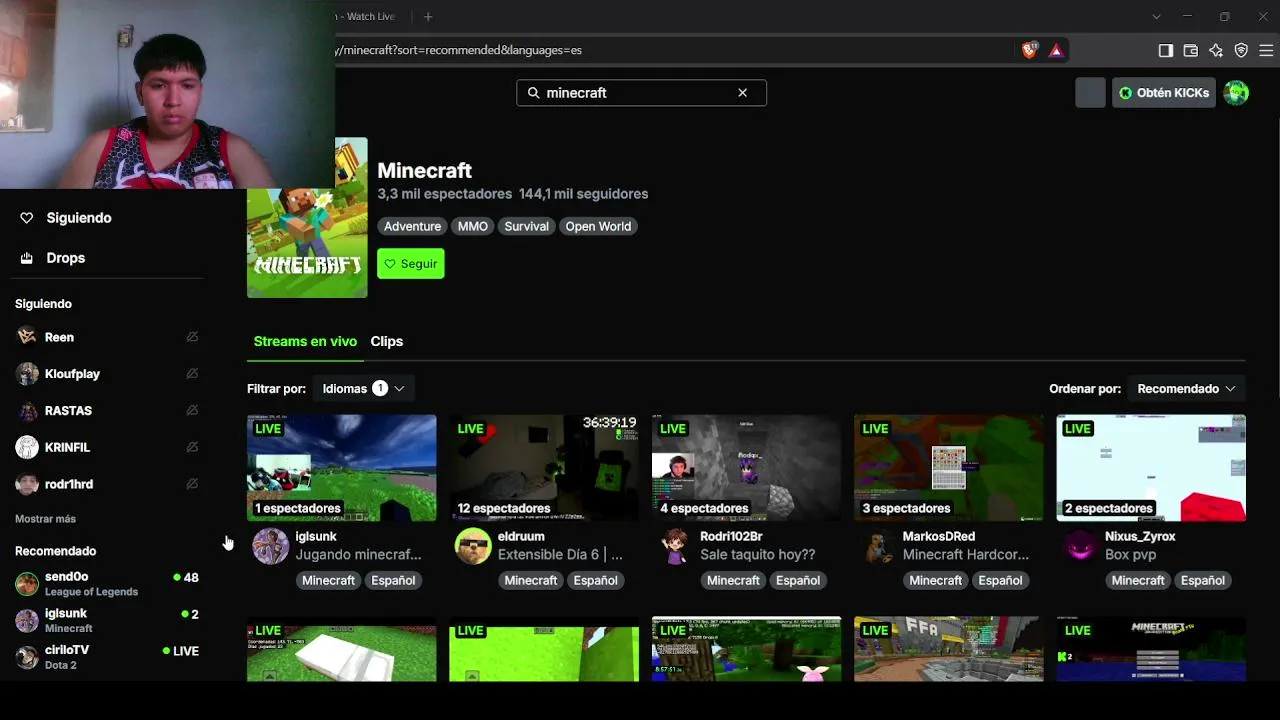Open the 'Box pvp' stream title
Image resolution: width=1280 pixels, height=720 pixels.
(1130, 555)
